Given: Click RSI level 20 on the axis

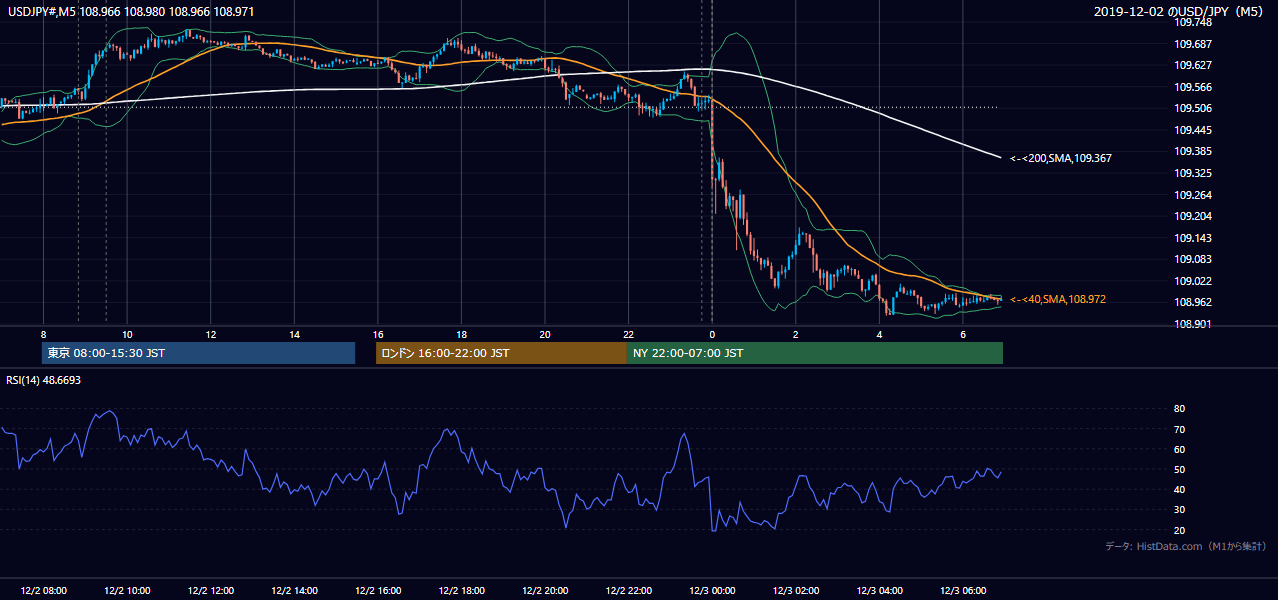Looking at the screenshot, I should tap(1180, 530).
